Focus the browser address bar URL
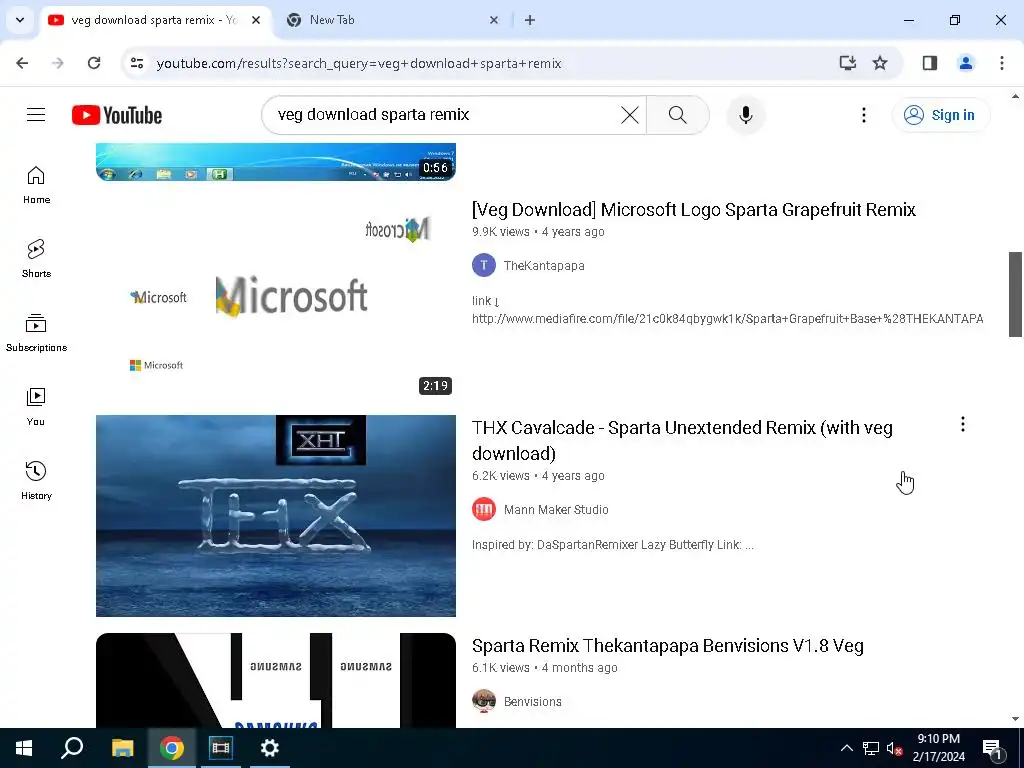 pos(359,63)
